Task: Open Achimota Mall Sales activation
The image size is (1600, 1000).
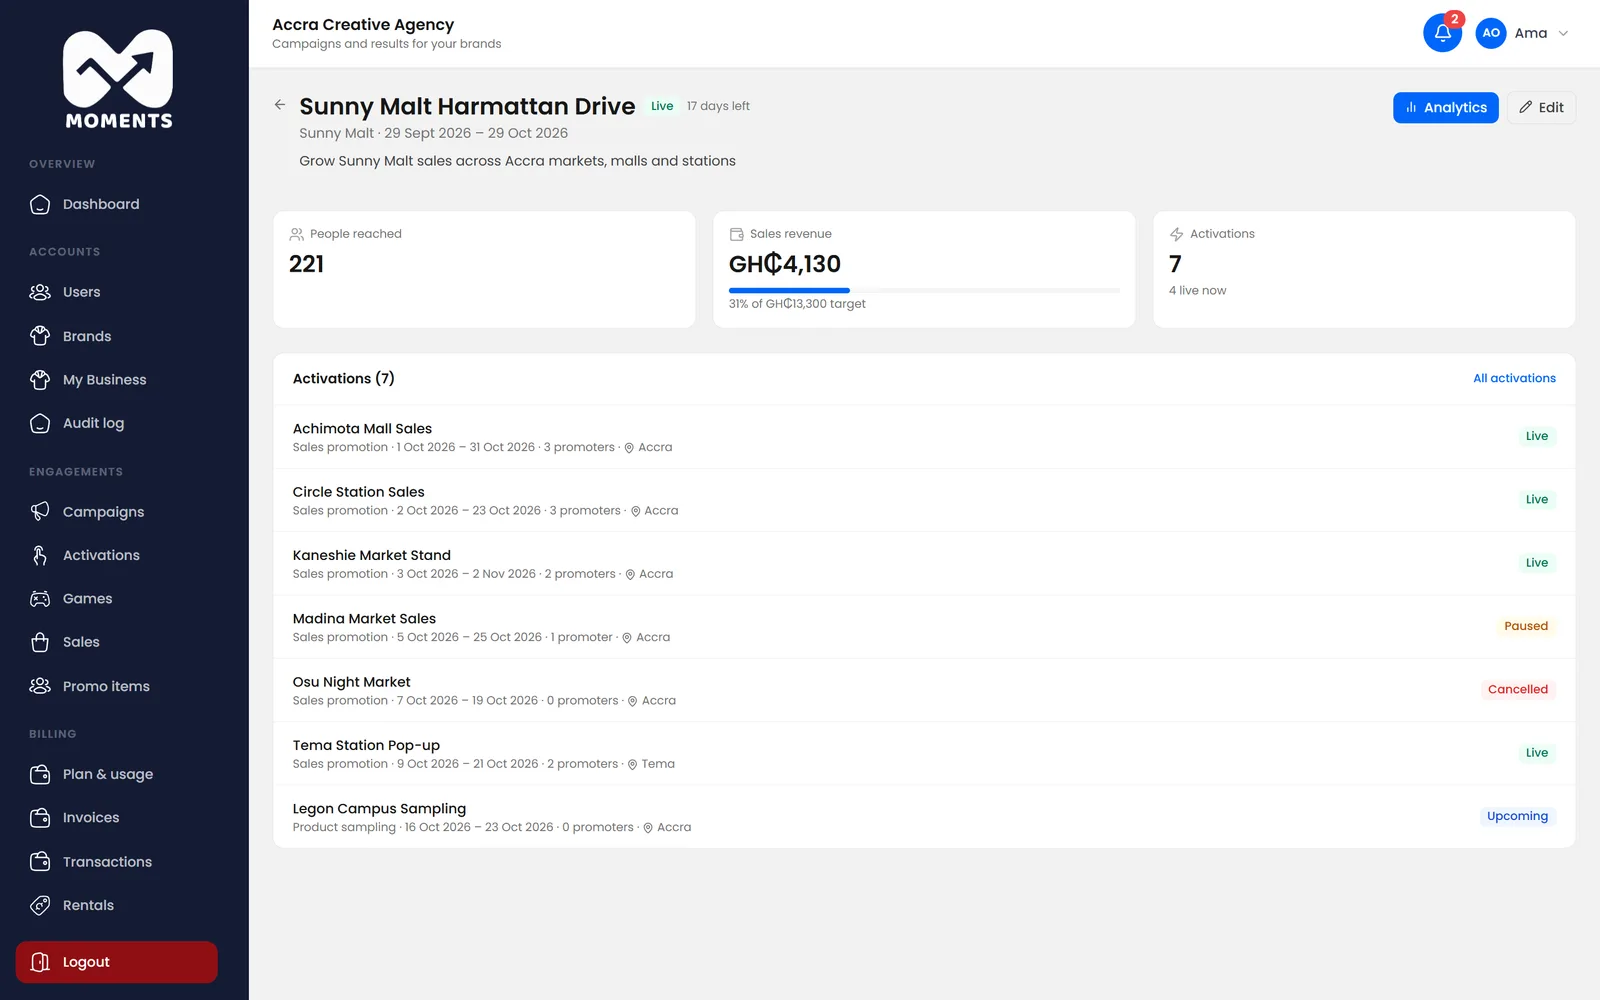Action: click(x=924, y=437)
